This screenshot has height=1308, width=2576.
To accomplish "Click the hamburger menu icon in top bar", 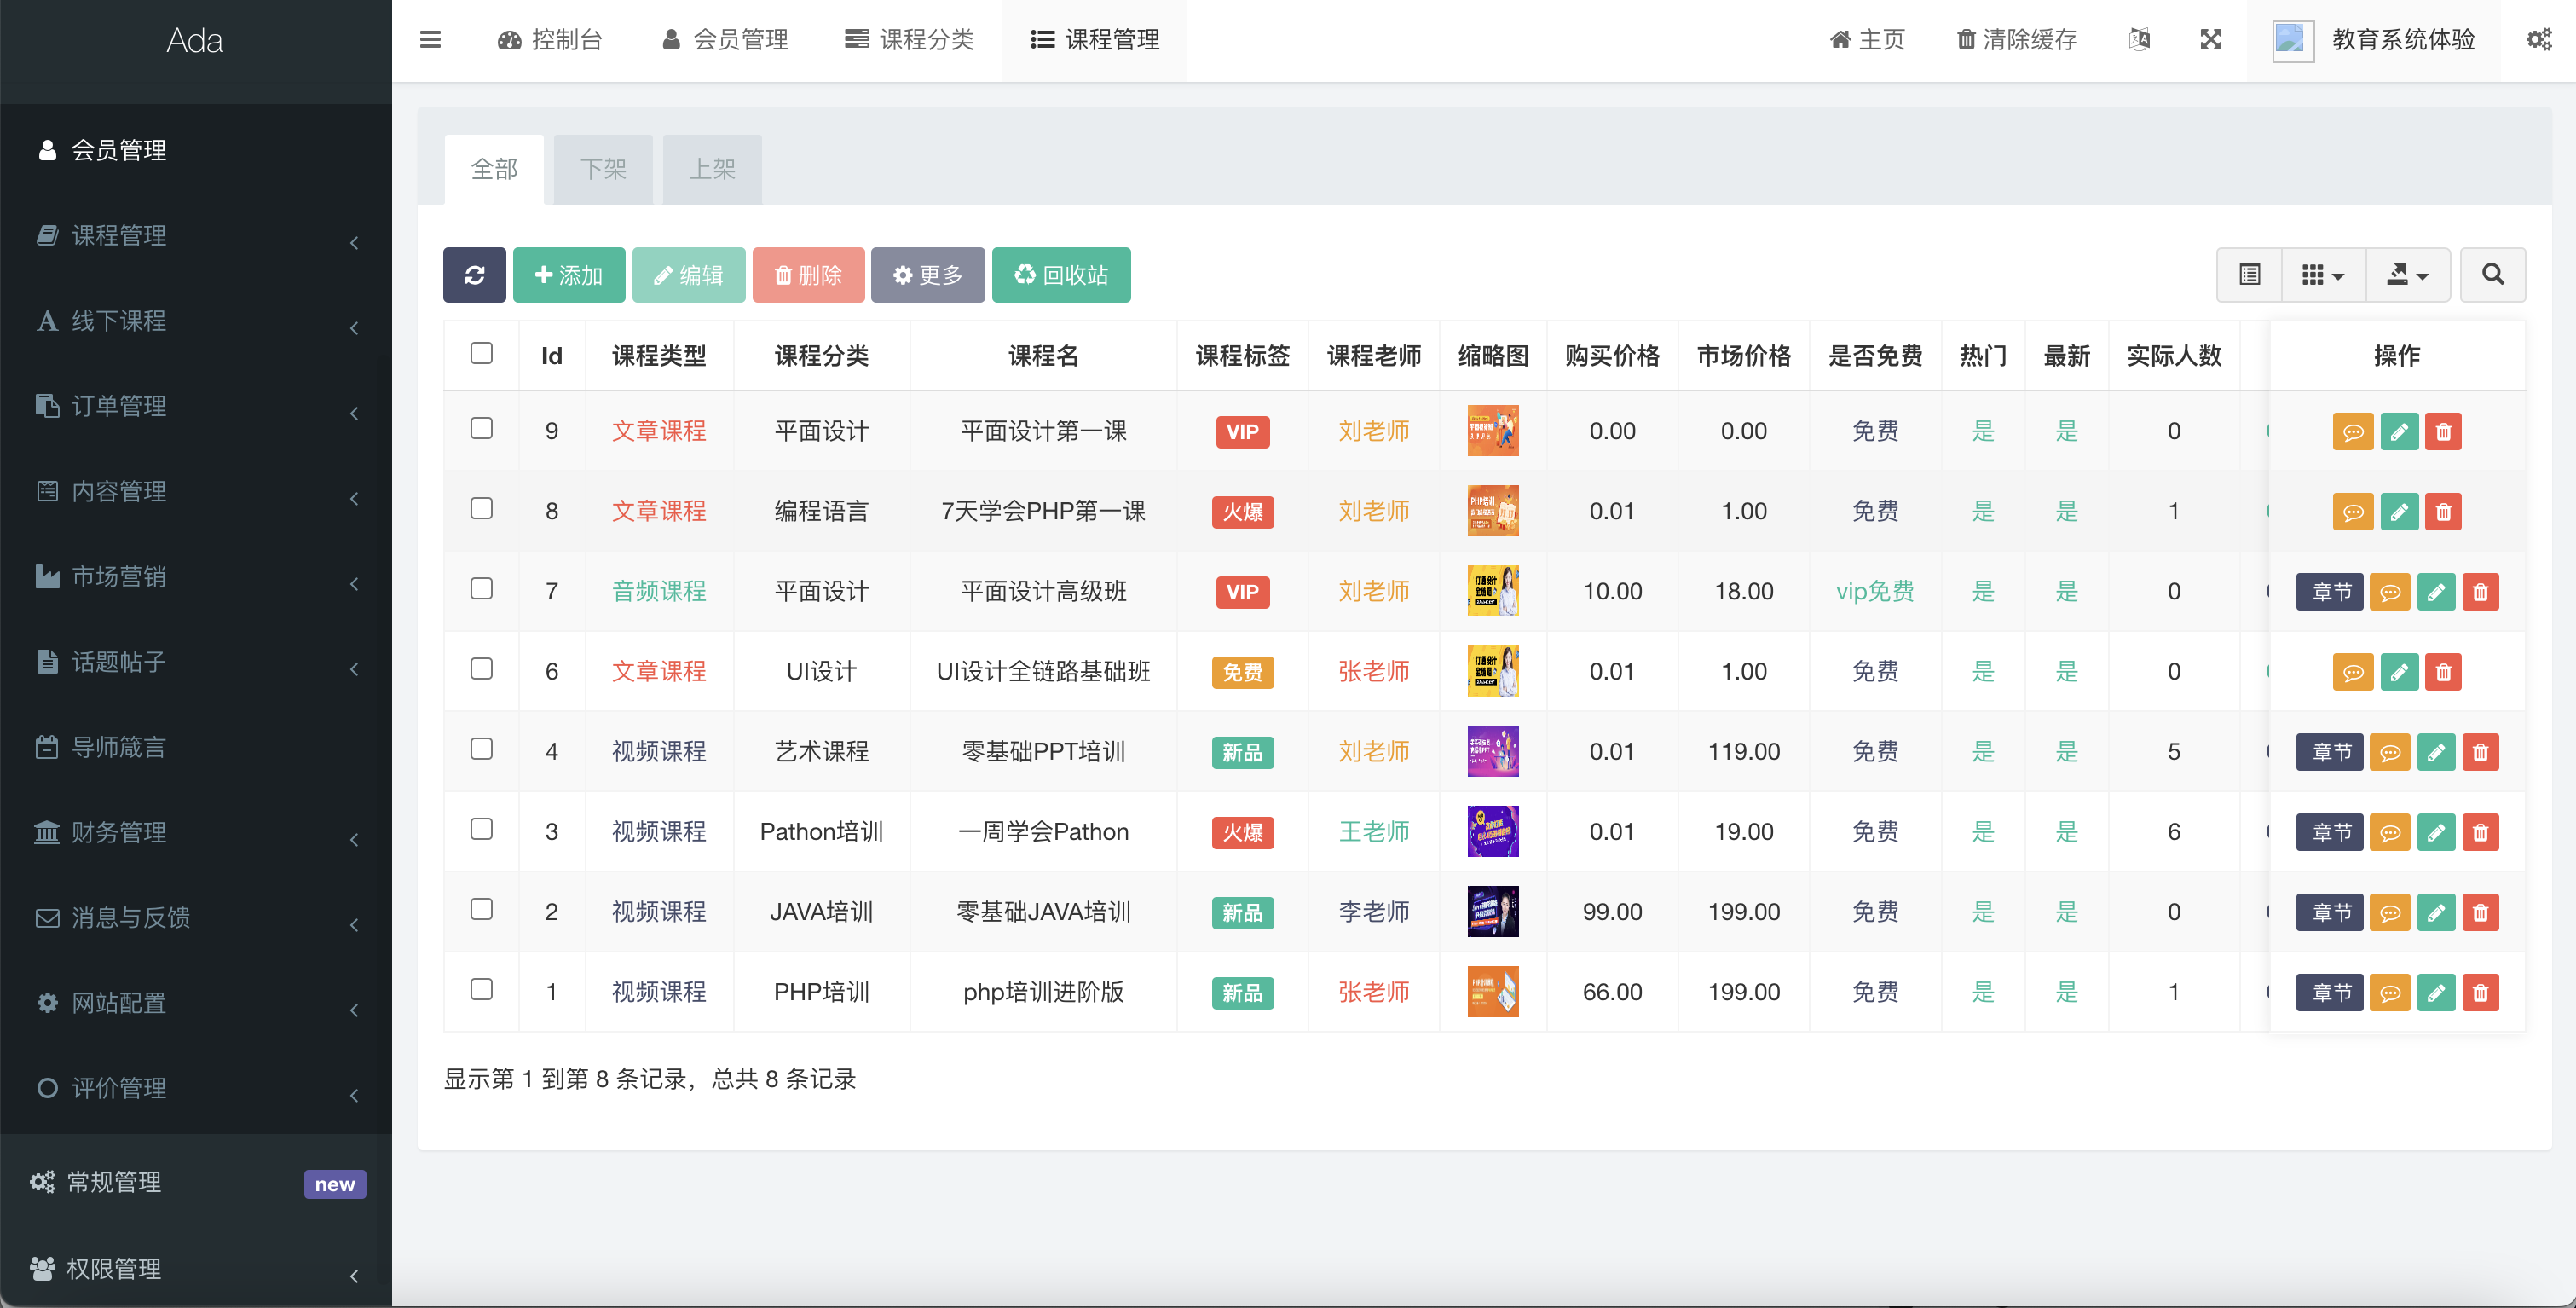I will point(430,40).
